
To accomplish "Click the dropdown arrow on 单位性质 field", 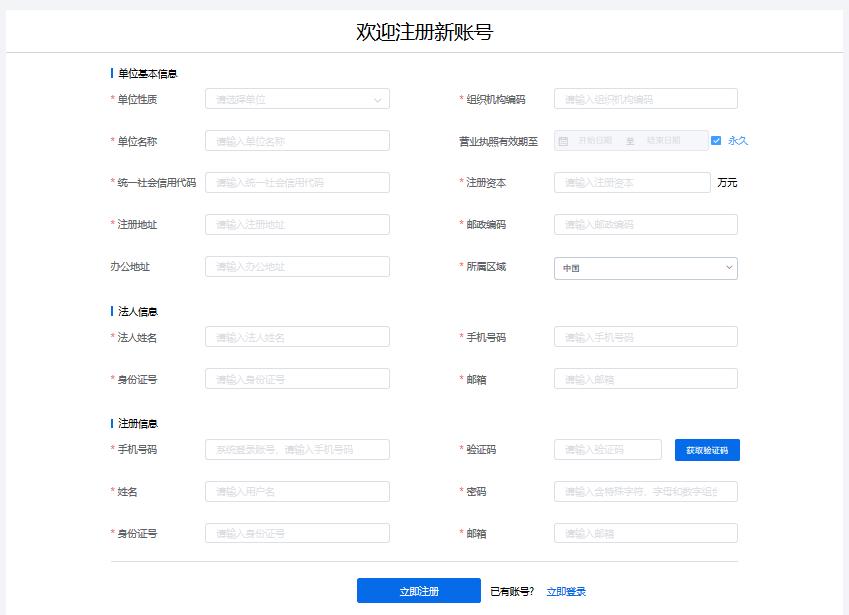I will (x=378, y=98).
